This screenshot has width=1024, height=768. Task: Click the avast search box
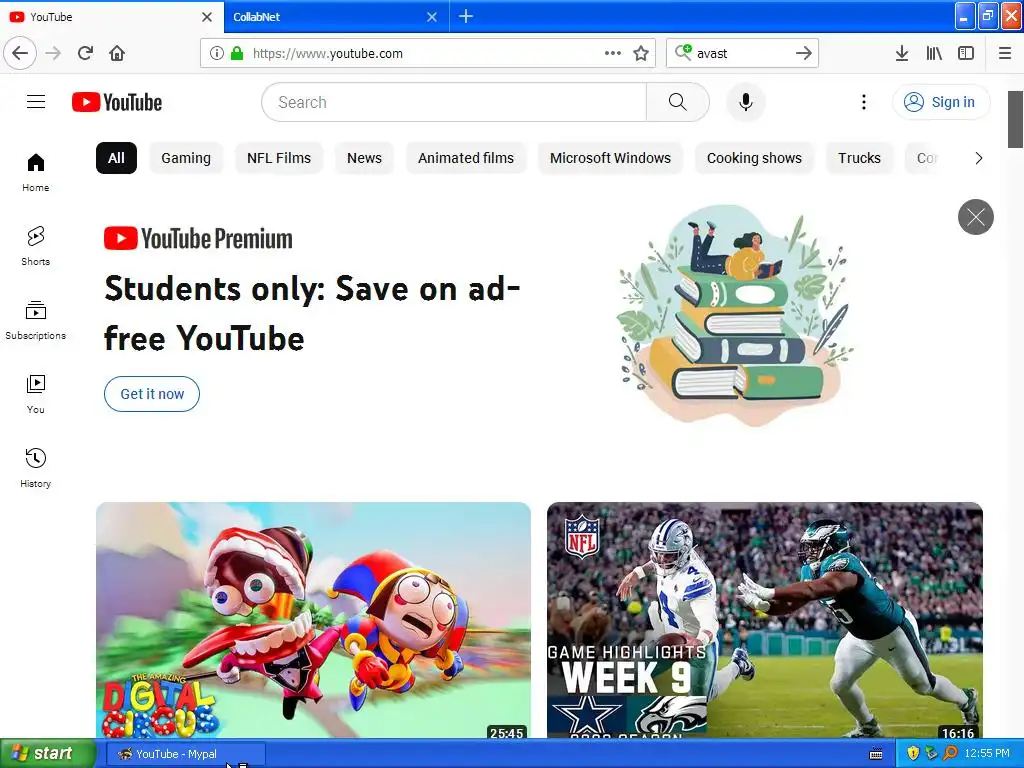click(x=741, y=53)
